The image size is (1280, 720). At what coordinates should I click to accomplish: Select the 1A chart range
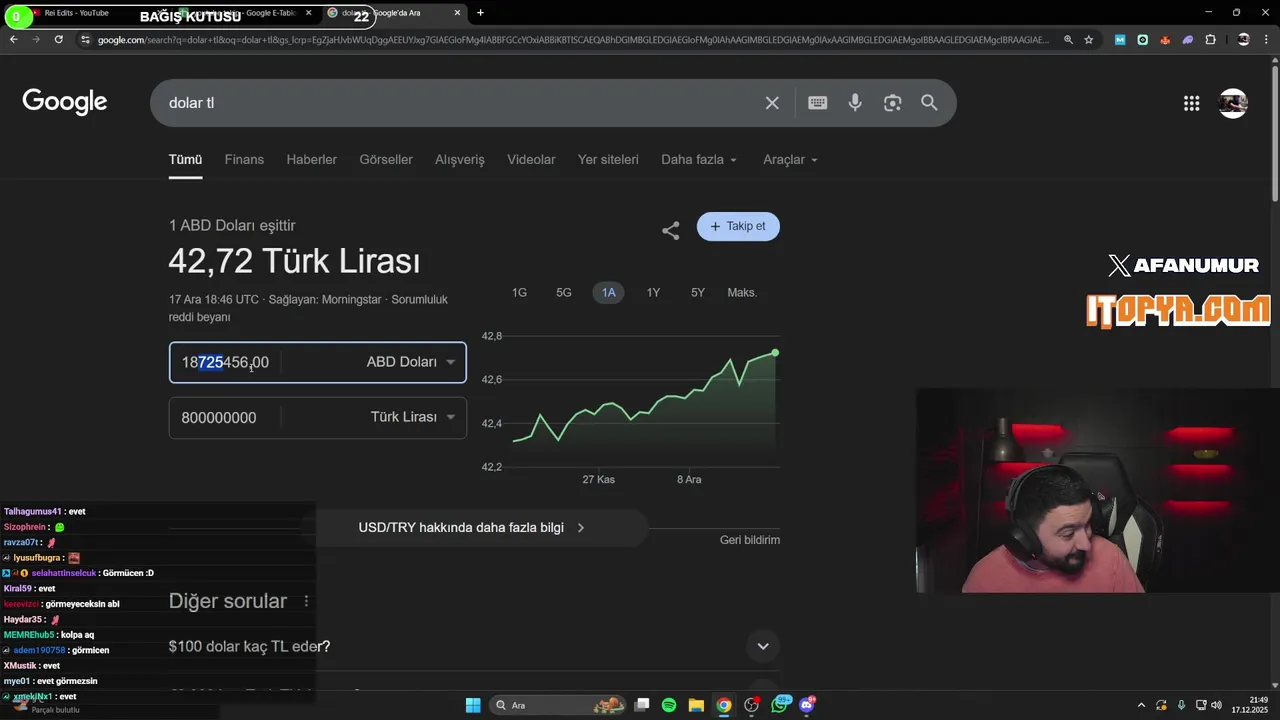pos(608,292)
